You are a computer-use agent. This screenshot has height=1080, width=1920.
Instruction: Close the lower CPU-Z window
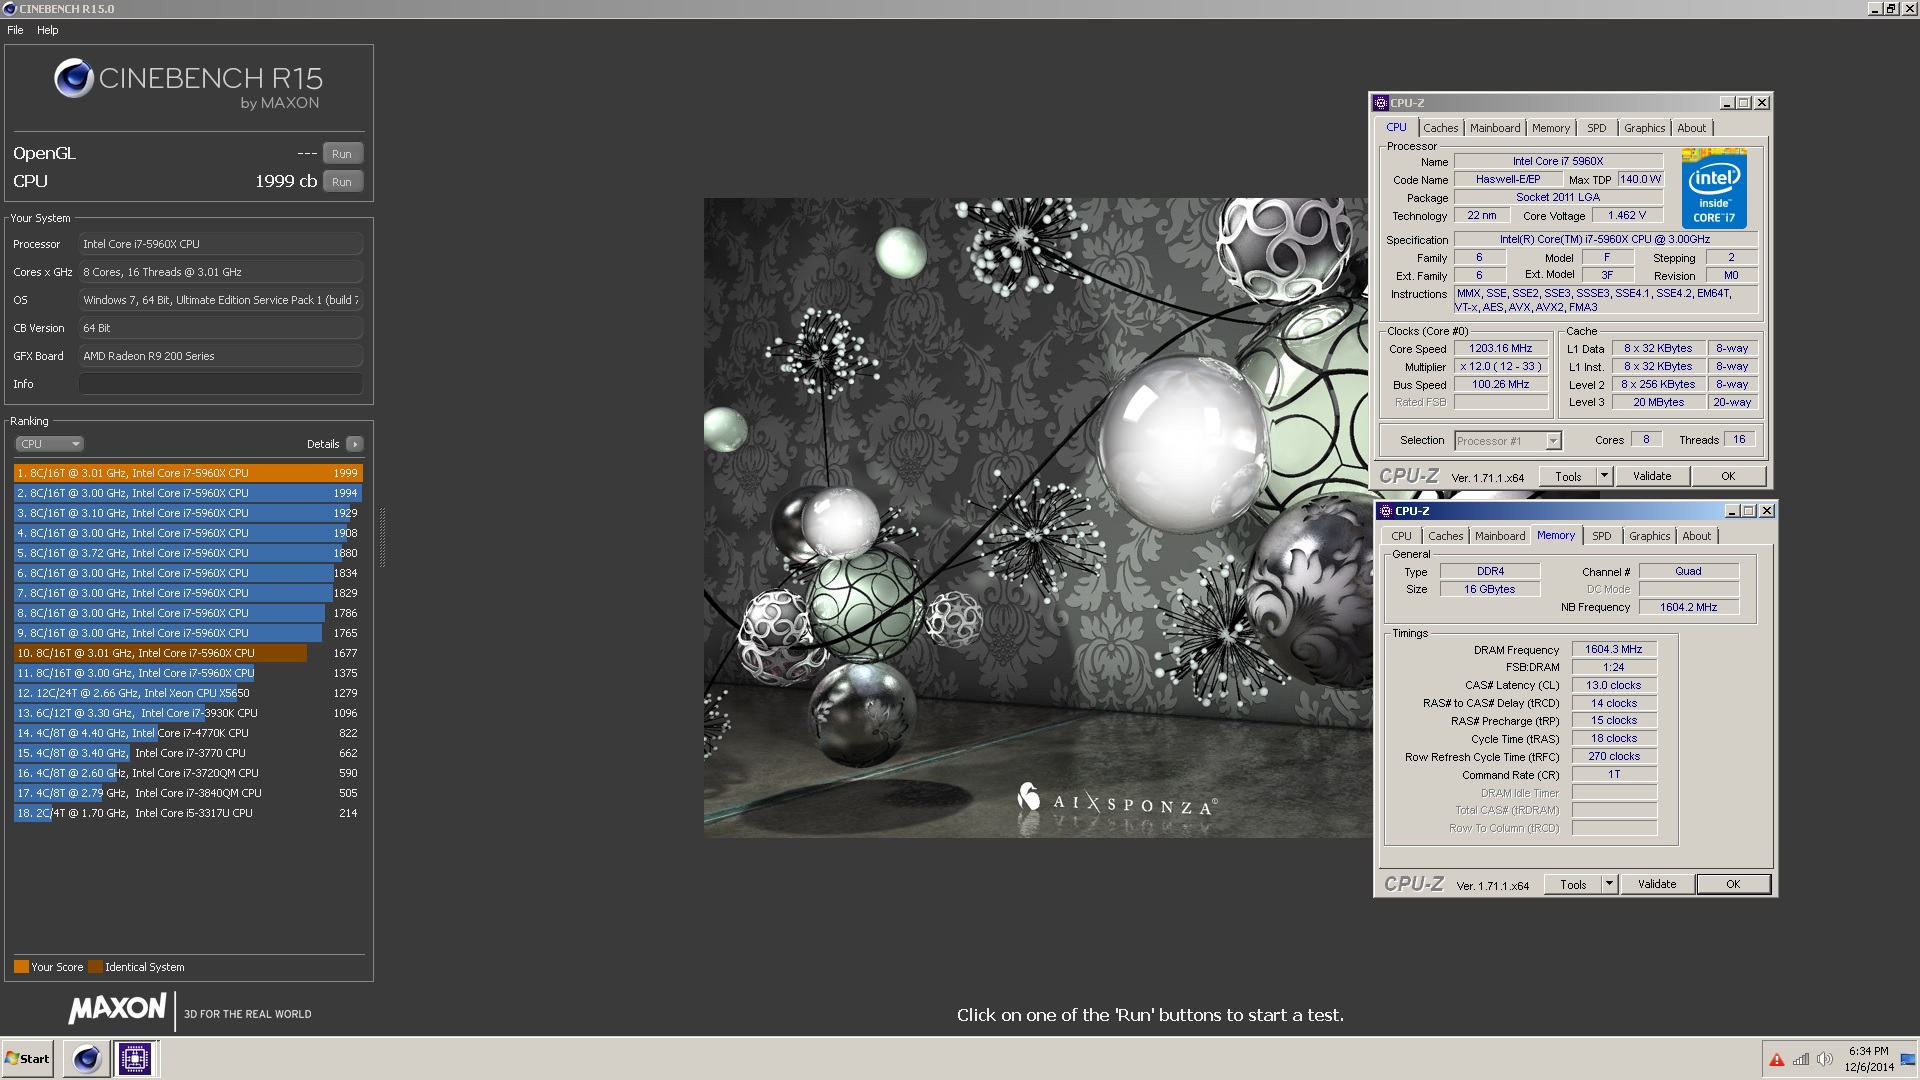pos(1767,511)
